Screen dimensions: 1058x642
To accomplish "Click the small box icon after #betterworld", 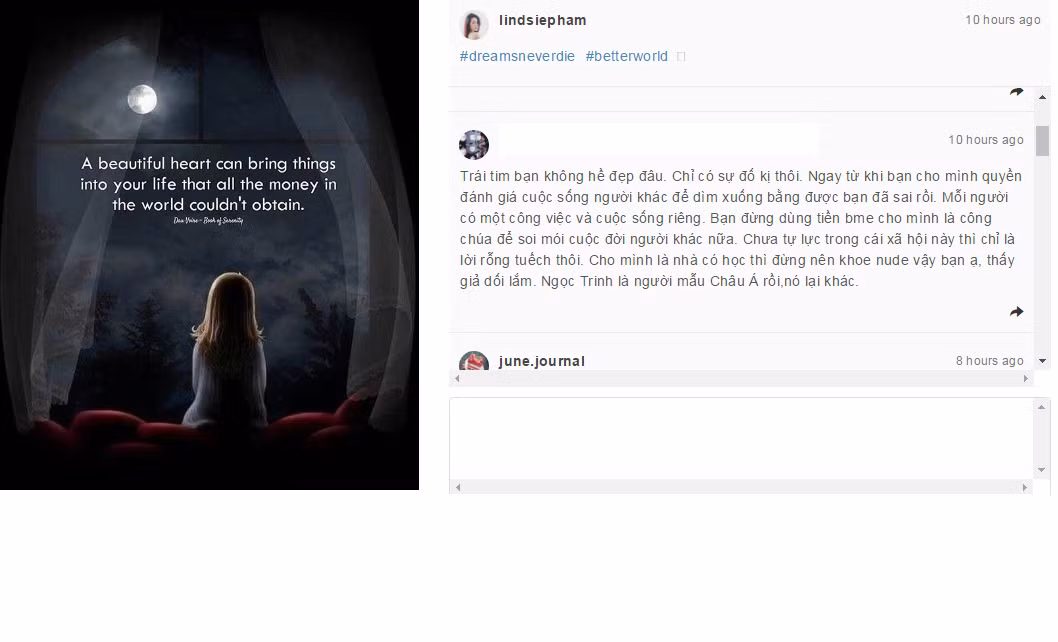I will [x=681, y=57].
